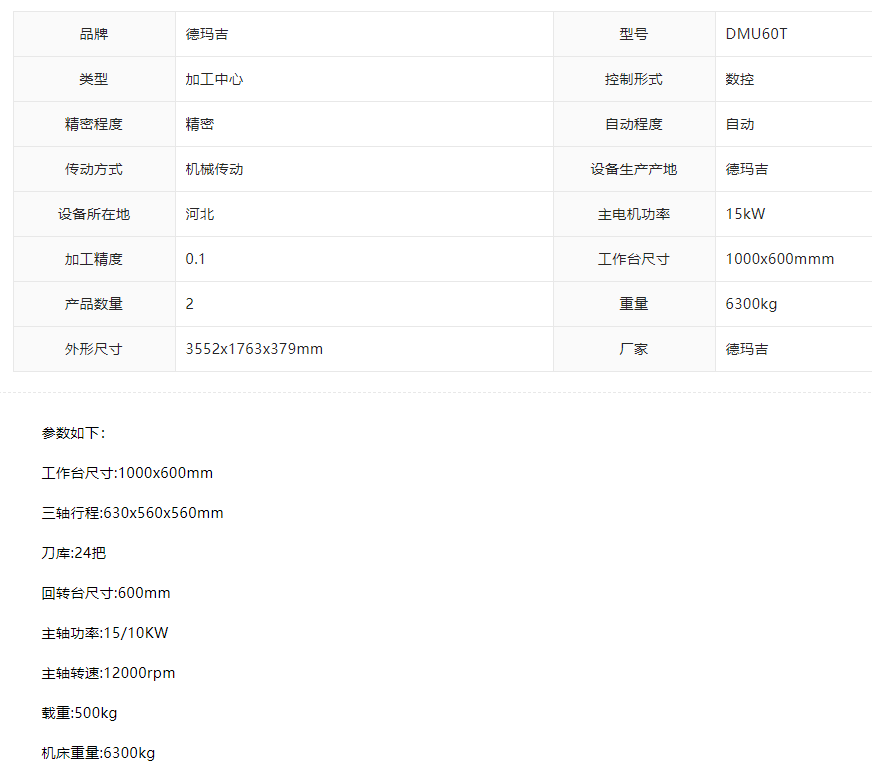Select the 精密 value cell

coord(364,124)
